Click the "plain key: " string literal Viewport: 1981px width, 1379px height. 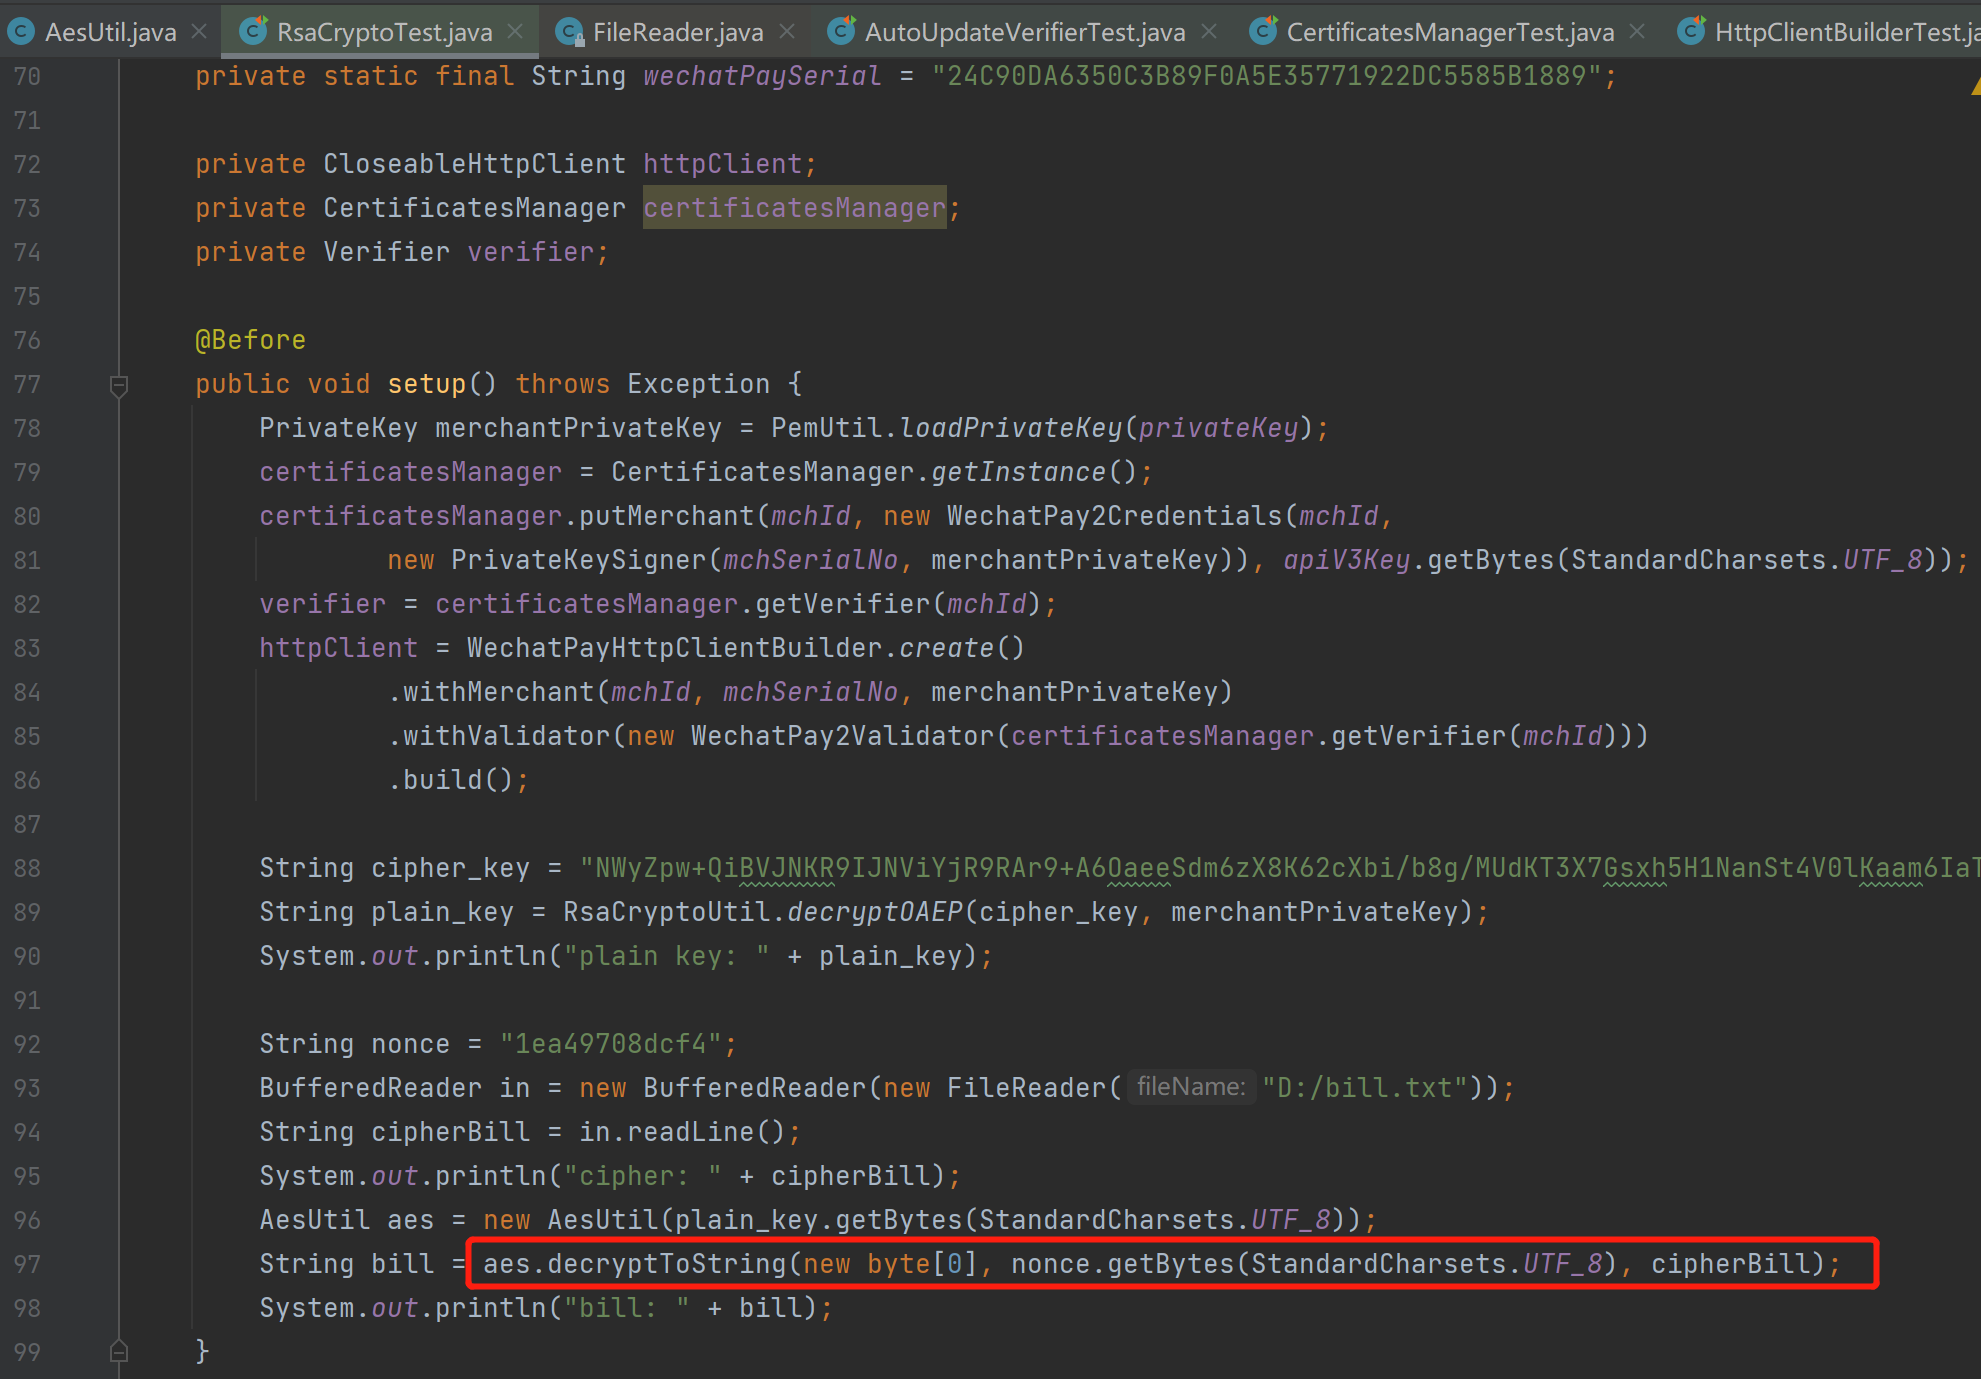667,956
